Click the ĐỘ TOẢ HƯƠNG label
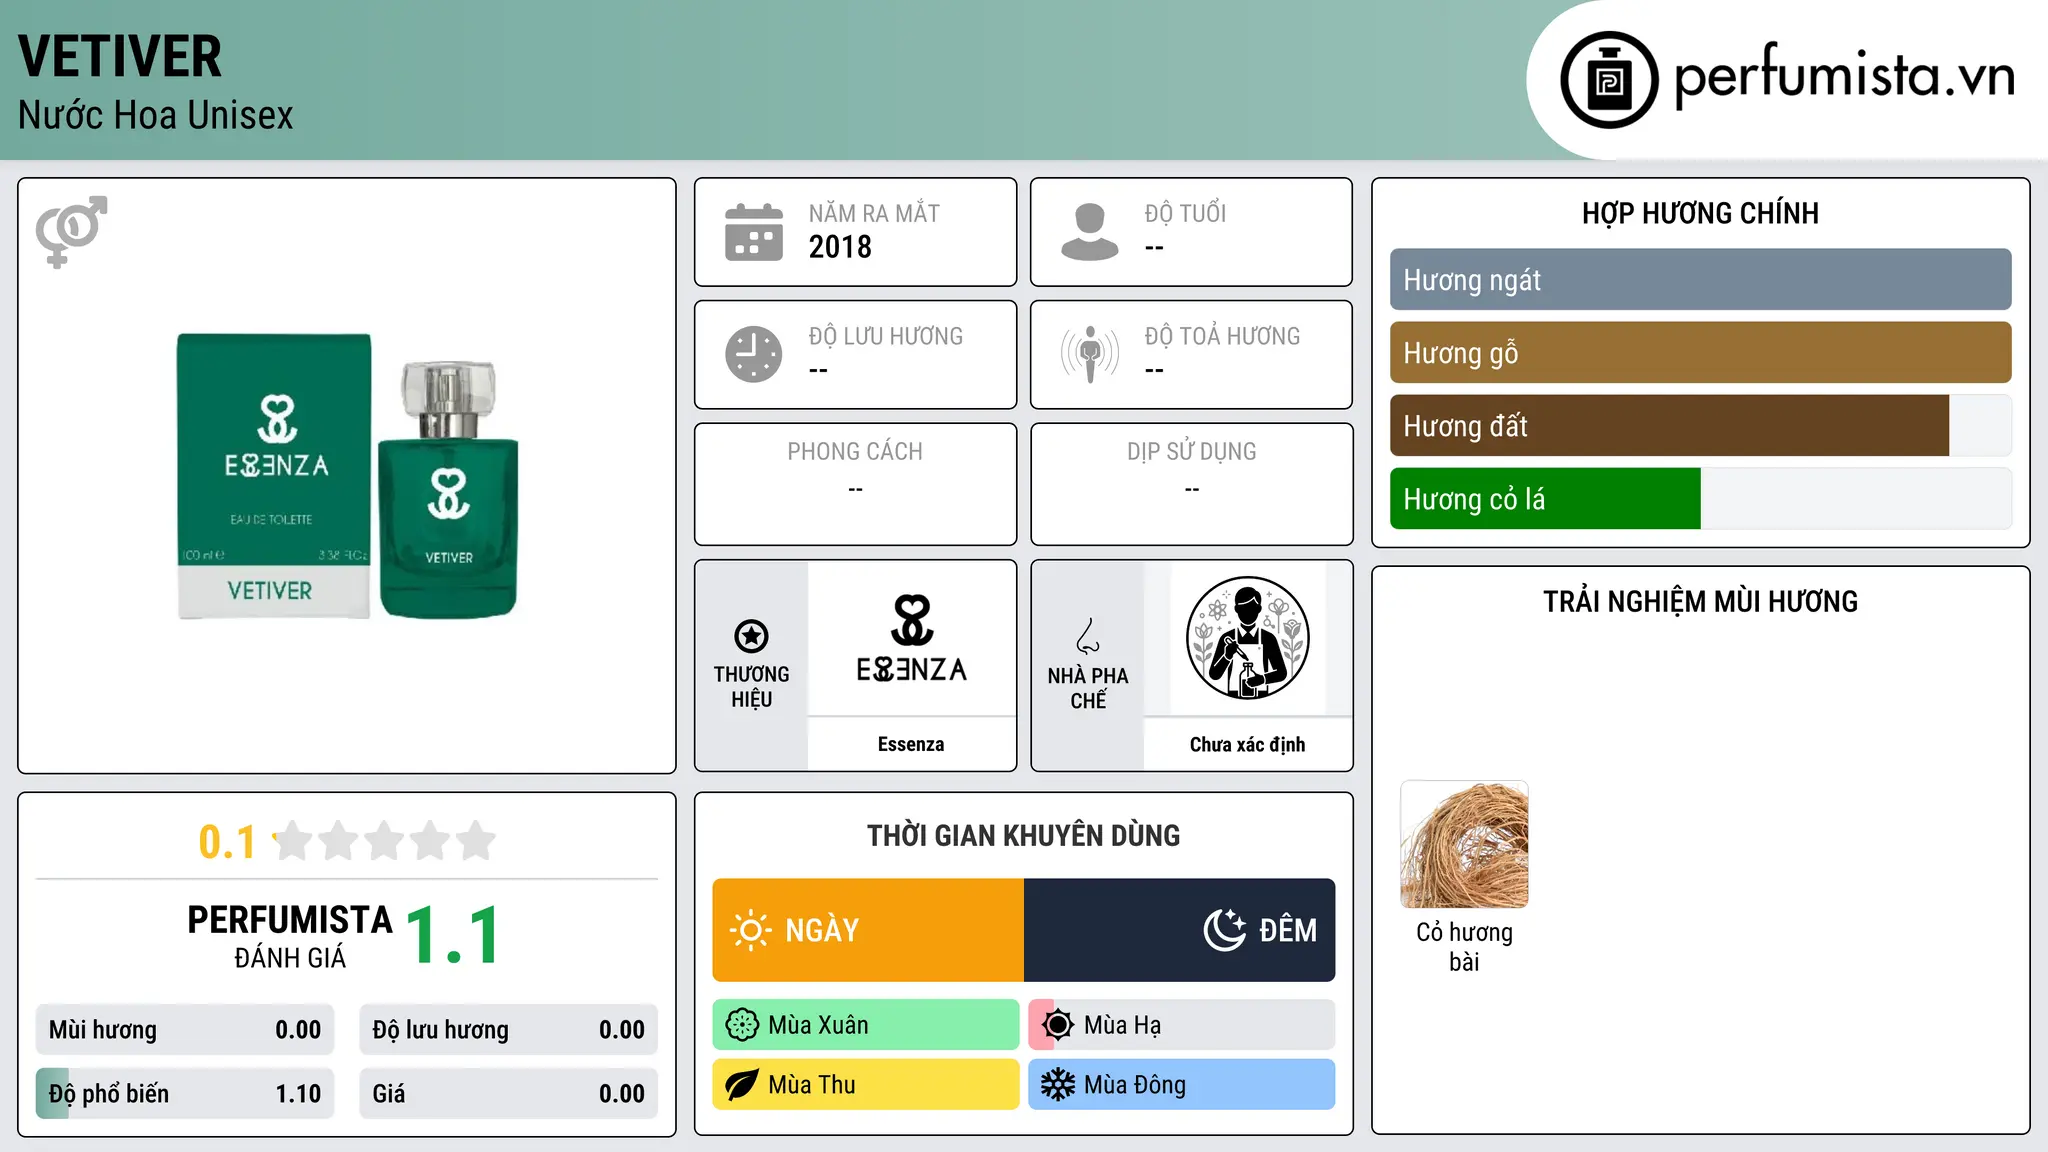The height and width of the screenshot is (1152, 2048). click(x=1222, y=336)
